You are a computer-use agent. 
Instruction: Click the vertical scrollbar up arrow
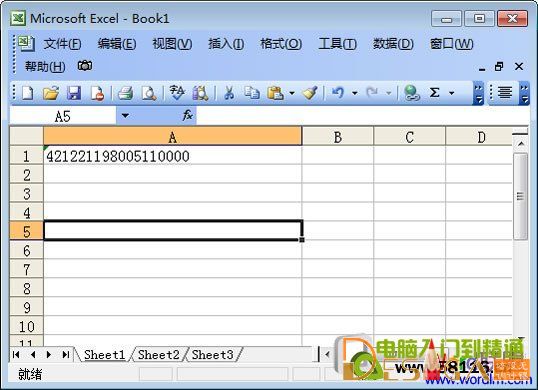point(520,143)
